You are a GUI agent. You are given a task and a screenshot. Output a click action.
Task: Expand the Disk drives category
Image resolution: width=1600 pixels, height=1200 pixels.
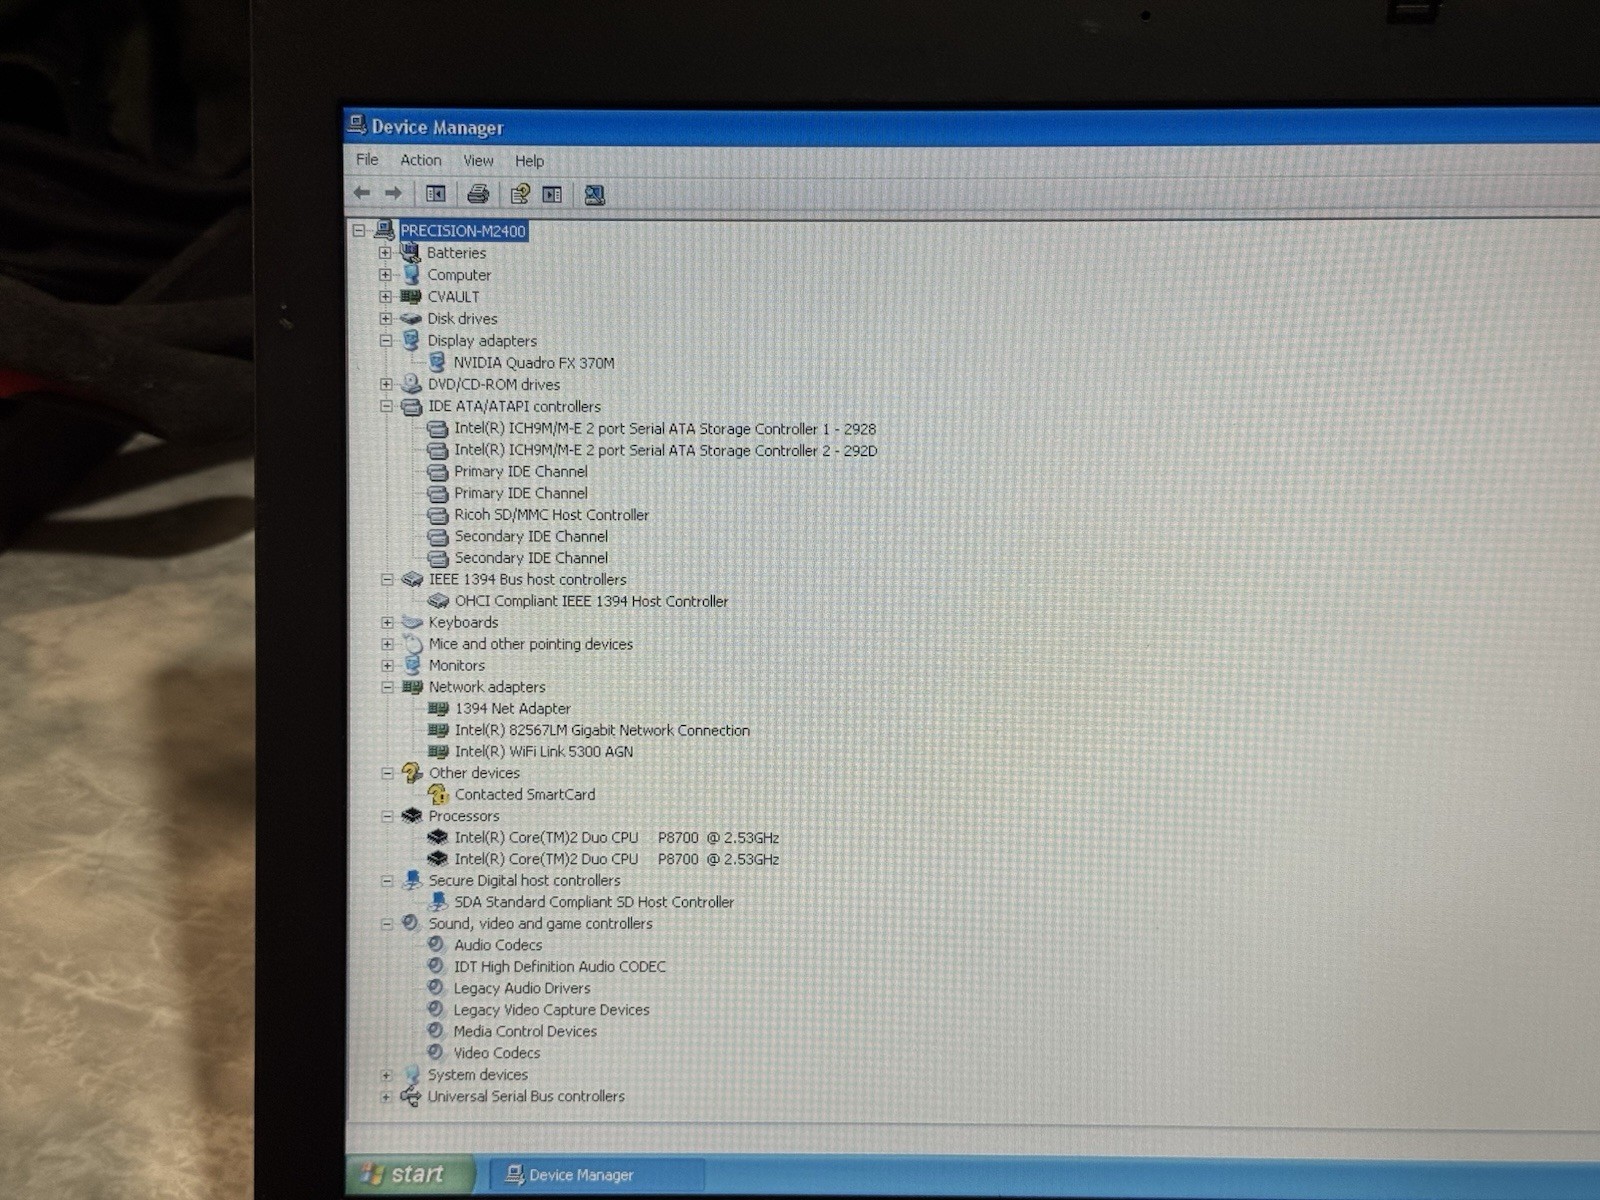click(385, 318)
